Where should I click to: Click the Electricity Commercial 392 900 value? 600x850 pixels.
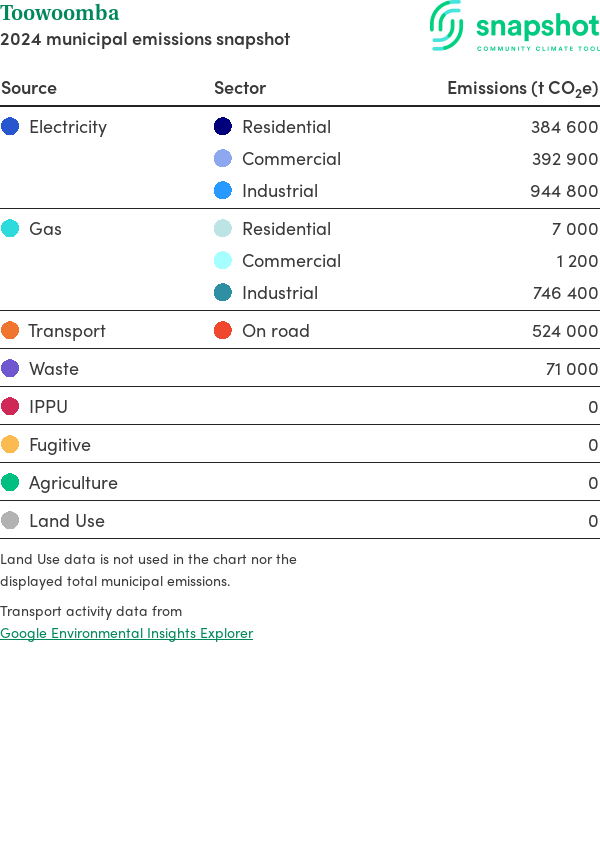(564, 159)
